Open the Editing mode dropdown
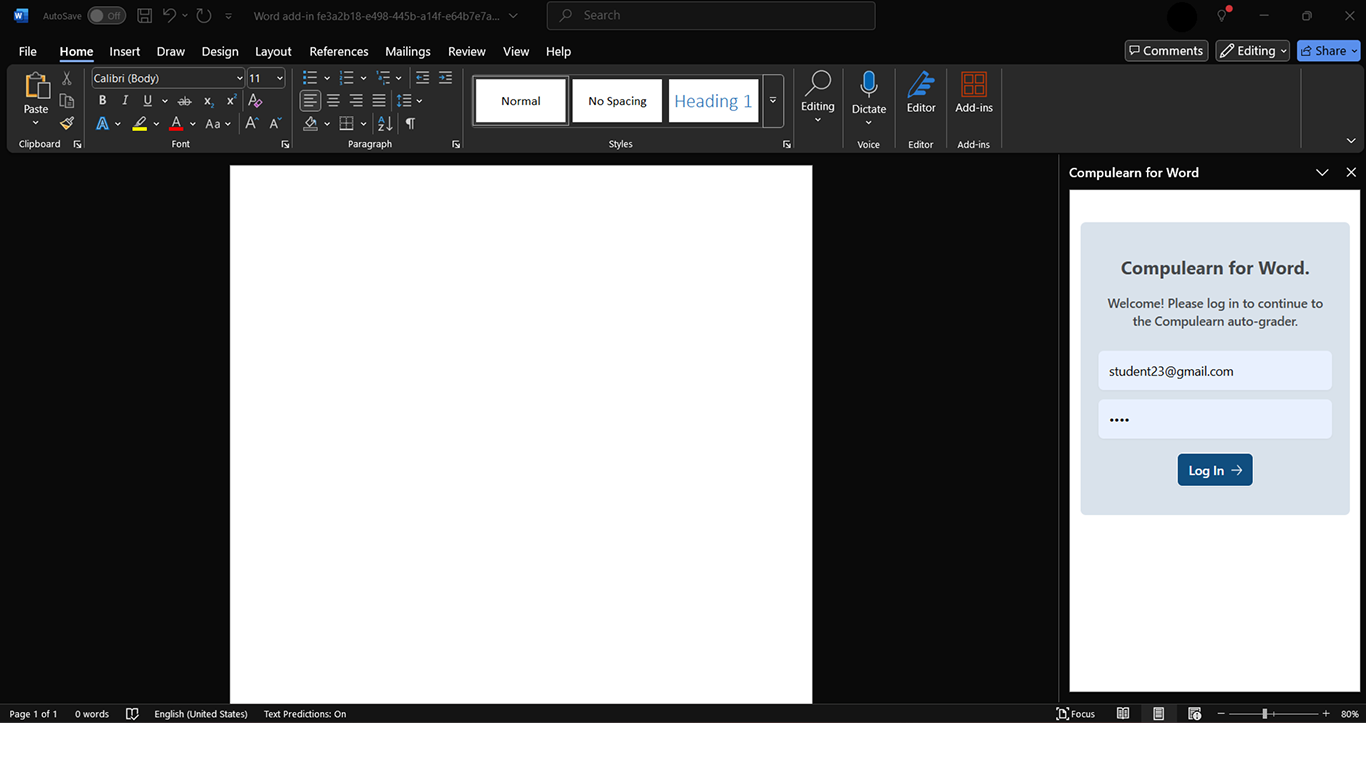This screenshot has width=1366, height=768. [x=1252, y=51]
